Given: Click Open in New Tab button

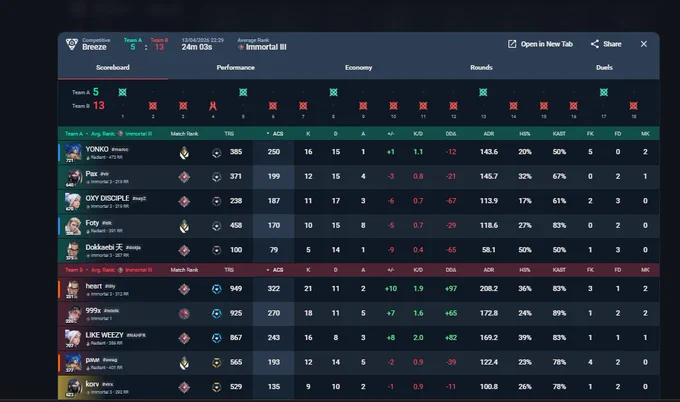Looking at the screenshot, I should 540,44.
